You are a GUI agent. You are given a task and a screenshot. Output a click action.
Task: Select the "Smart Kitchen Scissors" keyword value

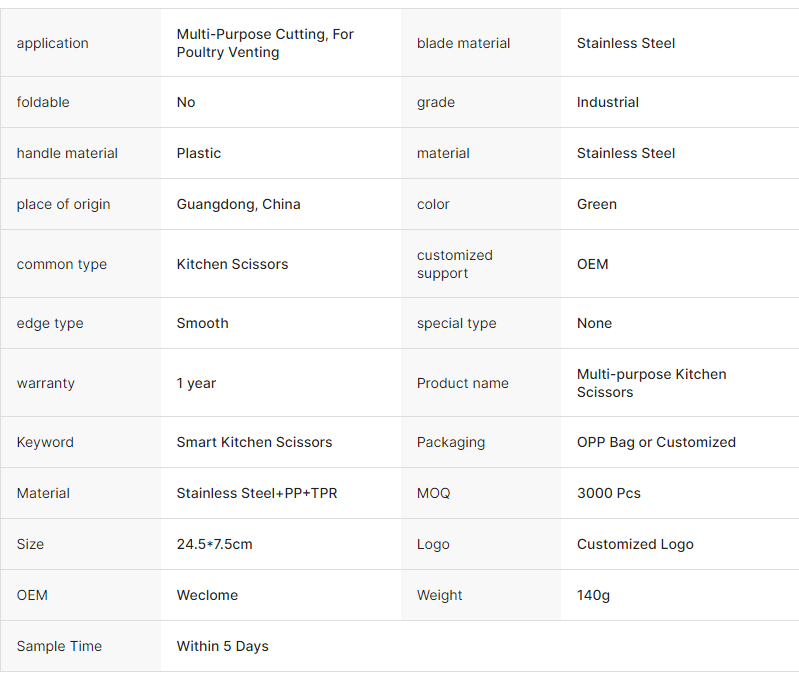pyautogui.click(x=254, y=442)
